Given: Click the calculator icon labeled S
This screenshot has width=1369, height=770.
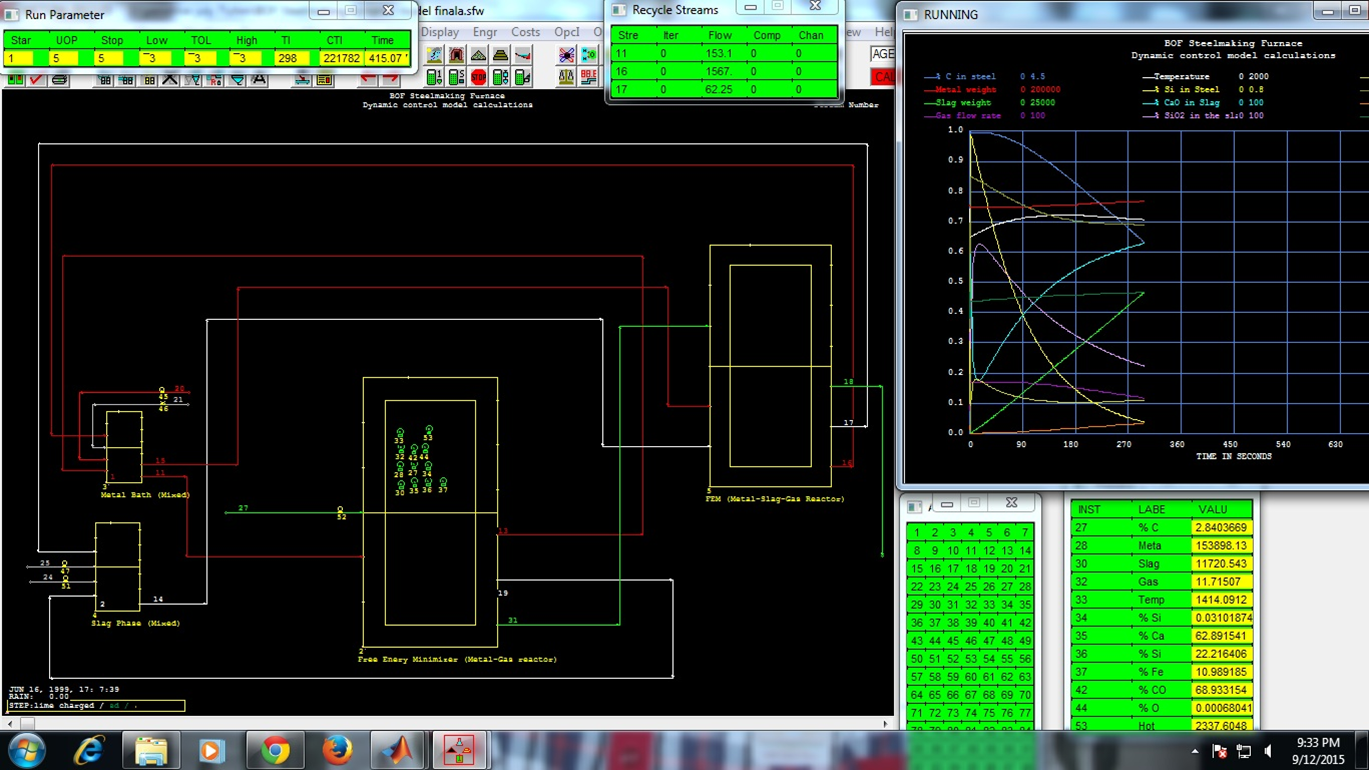Looking at the screenshot, I should point(456,77).
